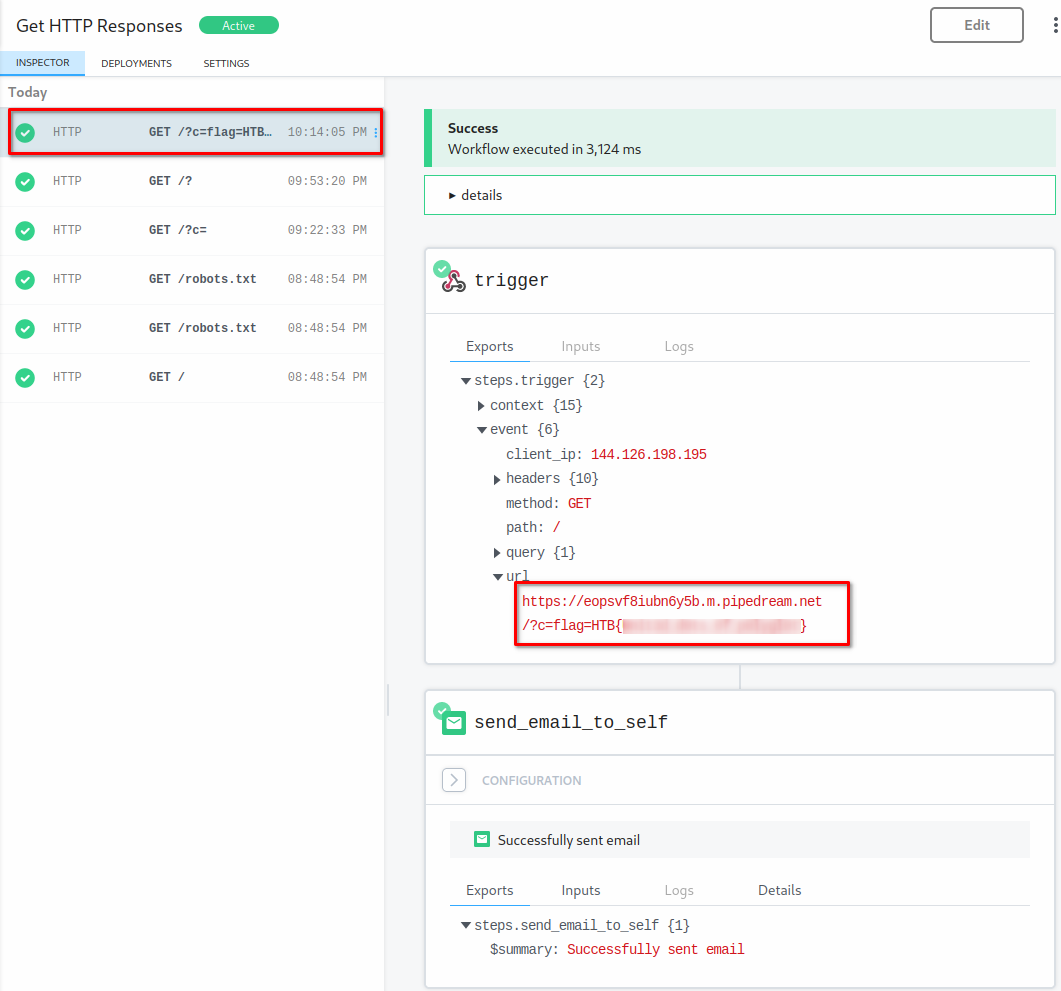This screenshot has width=1061, height=991.
Task: Expand the query {1} node
Action: click(497, 553)
